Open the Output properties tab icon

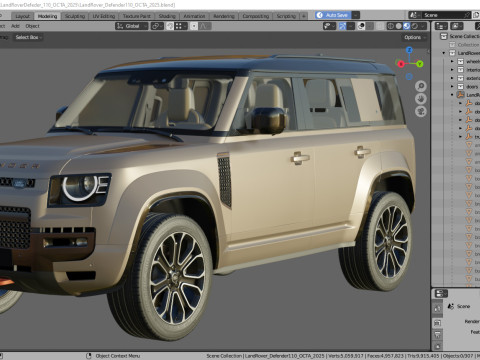[438, 334]
